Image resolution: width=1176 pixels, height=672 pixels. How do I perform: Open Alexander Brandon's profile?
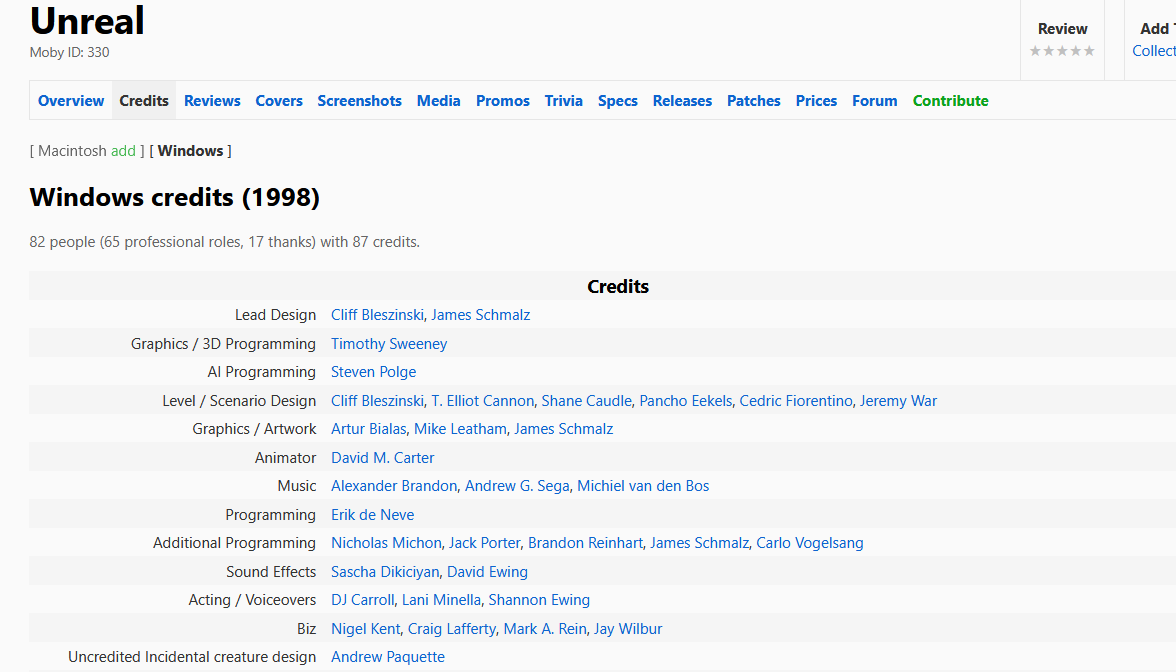pos(394,486)
